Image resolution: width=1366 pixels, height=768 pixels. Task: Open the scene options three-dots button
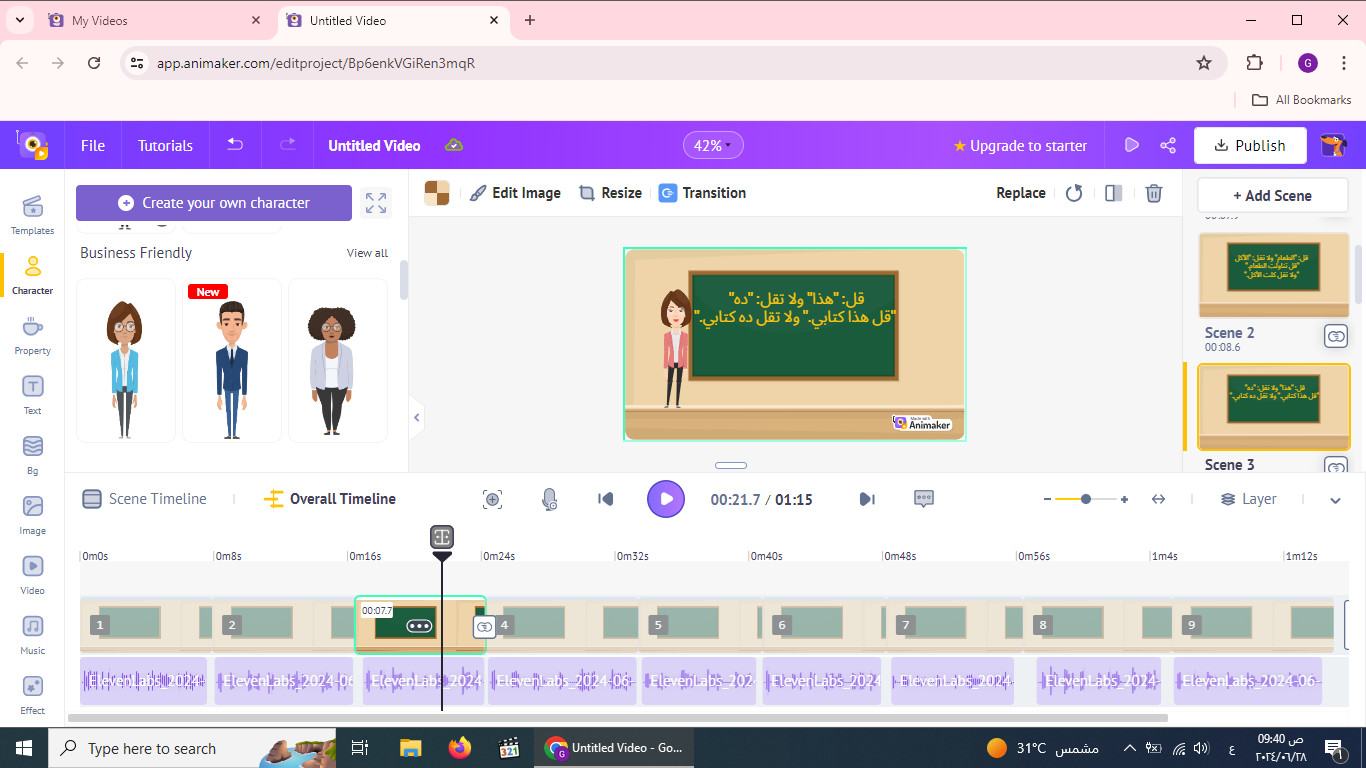419,626
